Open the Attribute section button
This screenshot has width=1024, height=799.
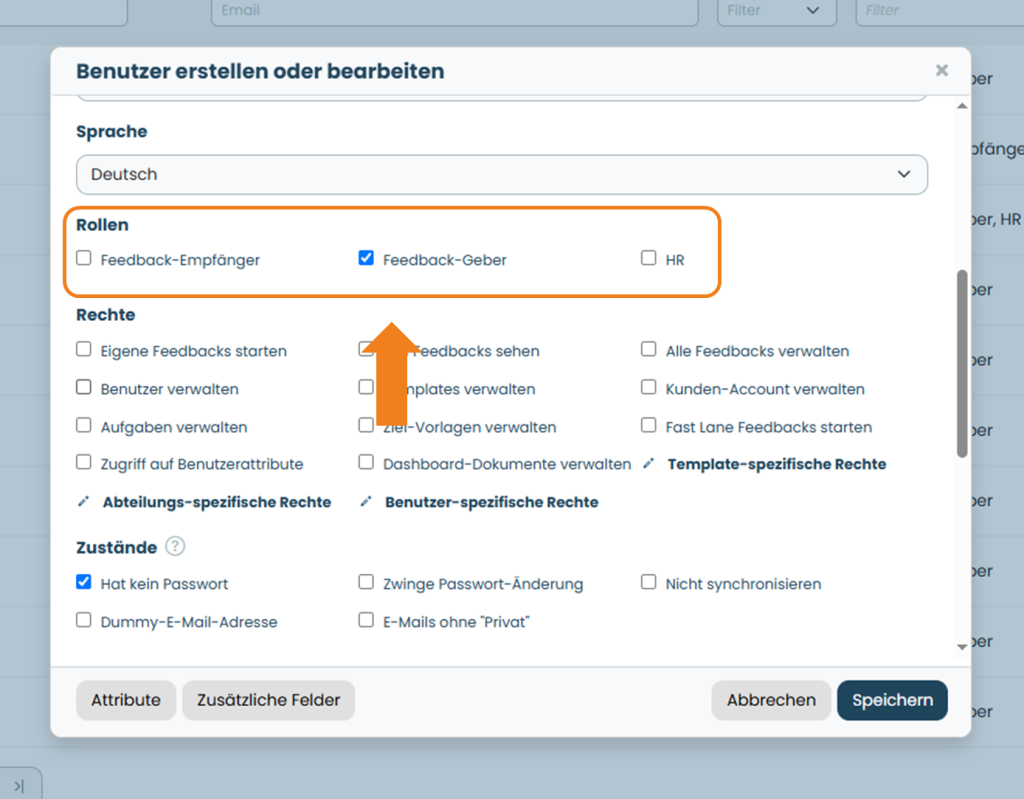pos(126,700)
